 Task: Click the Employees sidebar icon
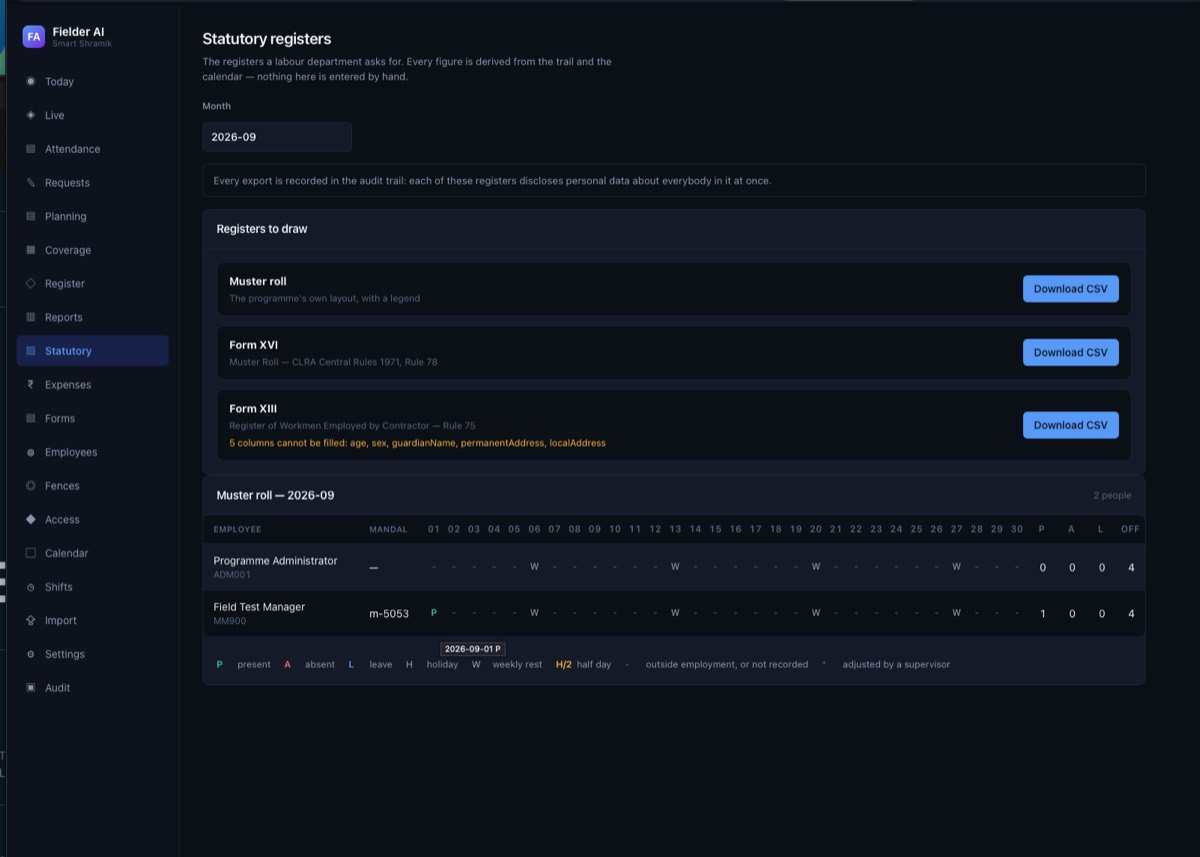(31, 452)
